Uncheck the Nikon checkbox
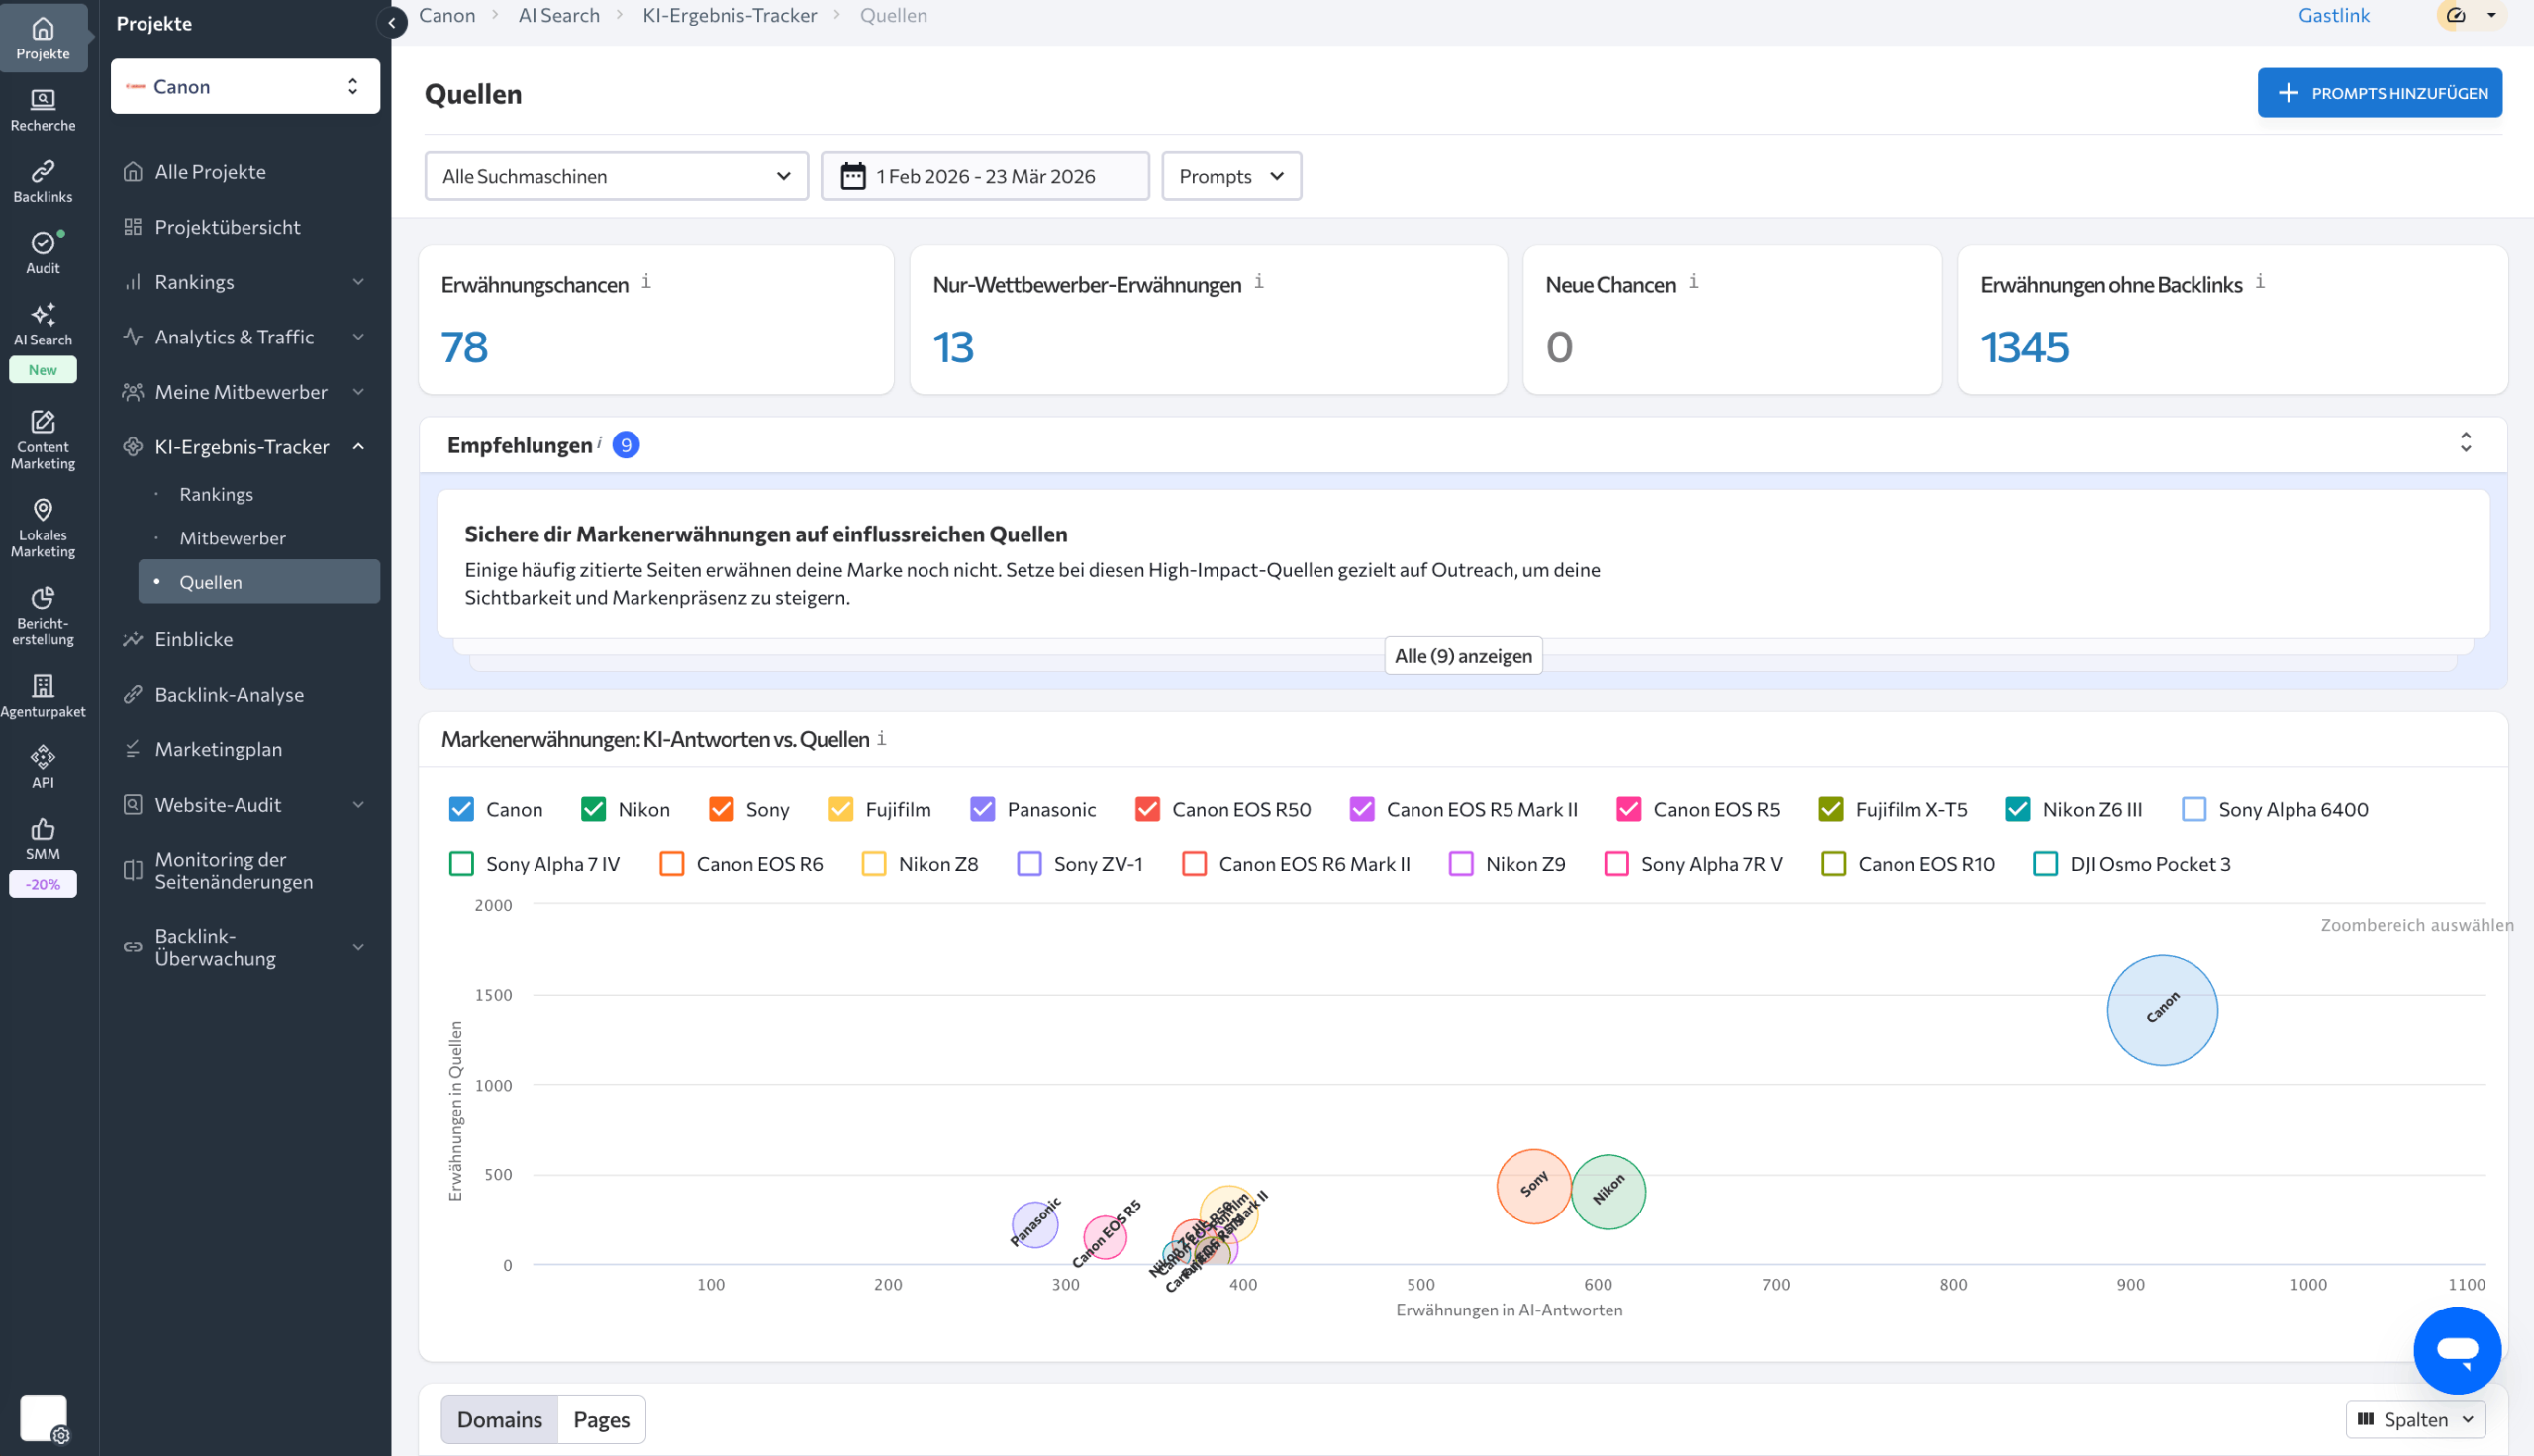The width and height of the screenshot is (2534, 1456). point(593,809)
